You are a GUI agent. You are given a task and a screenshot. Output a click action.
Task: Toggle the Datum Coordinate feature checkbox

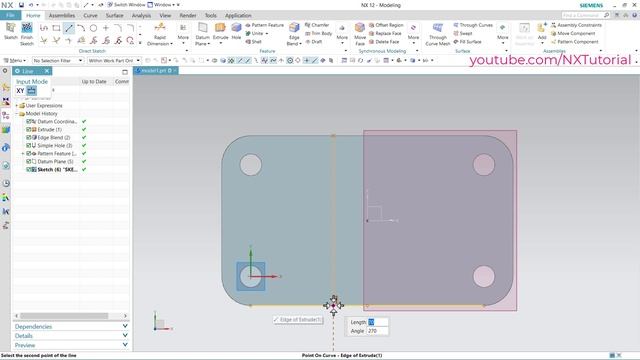29,122
